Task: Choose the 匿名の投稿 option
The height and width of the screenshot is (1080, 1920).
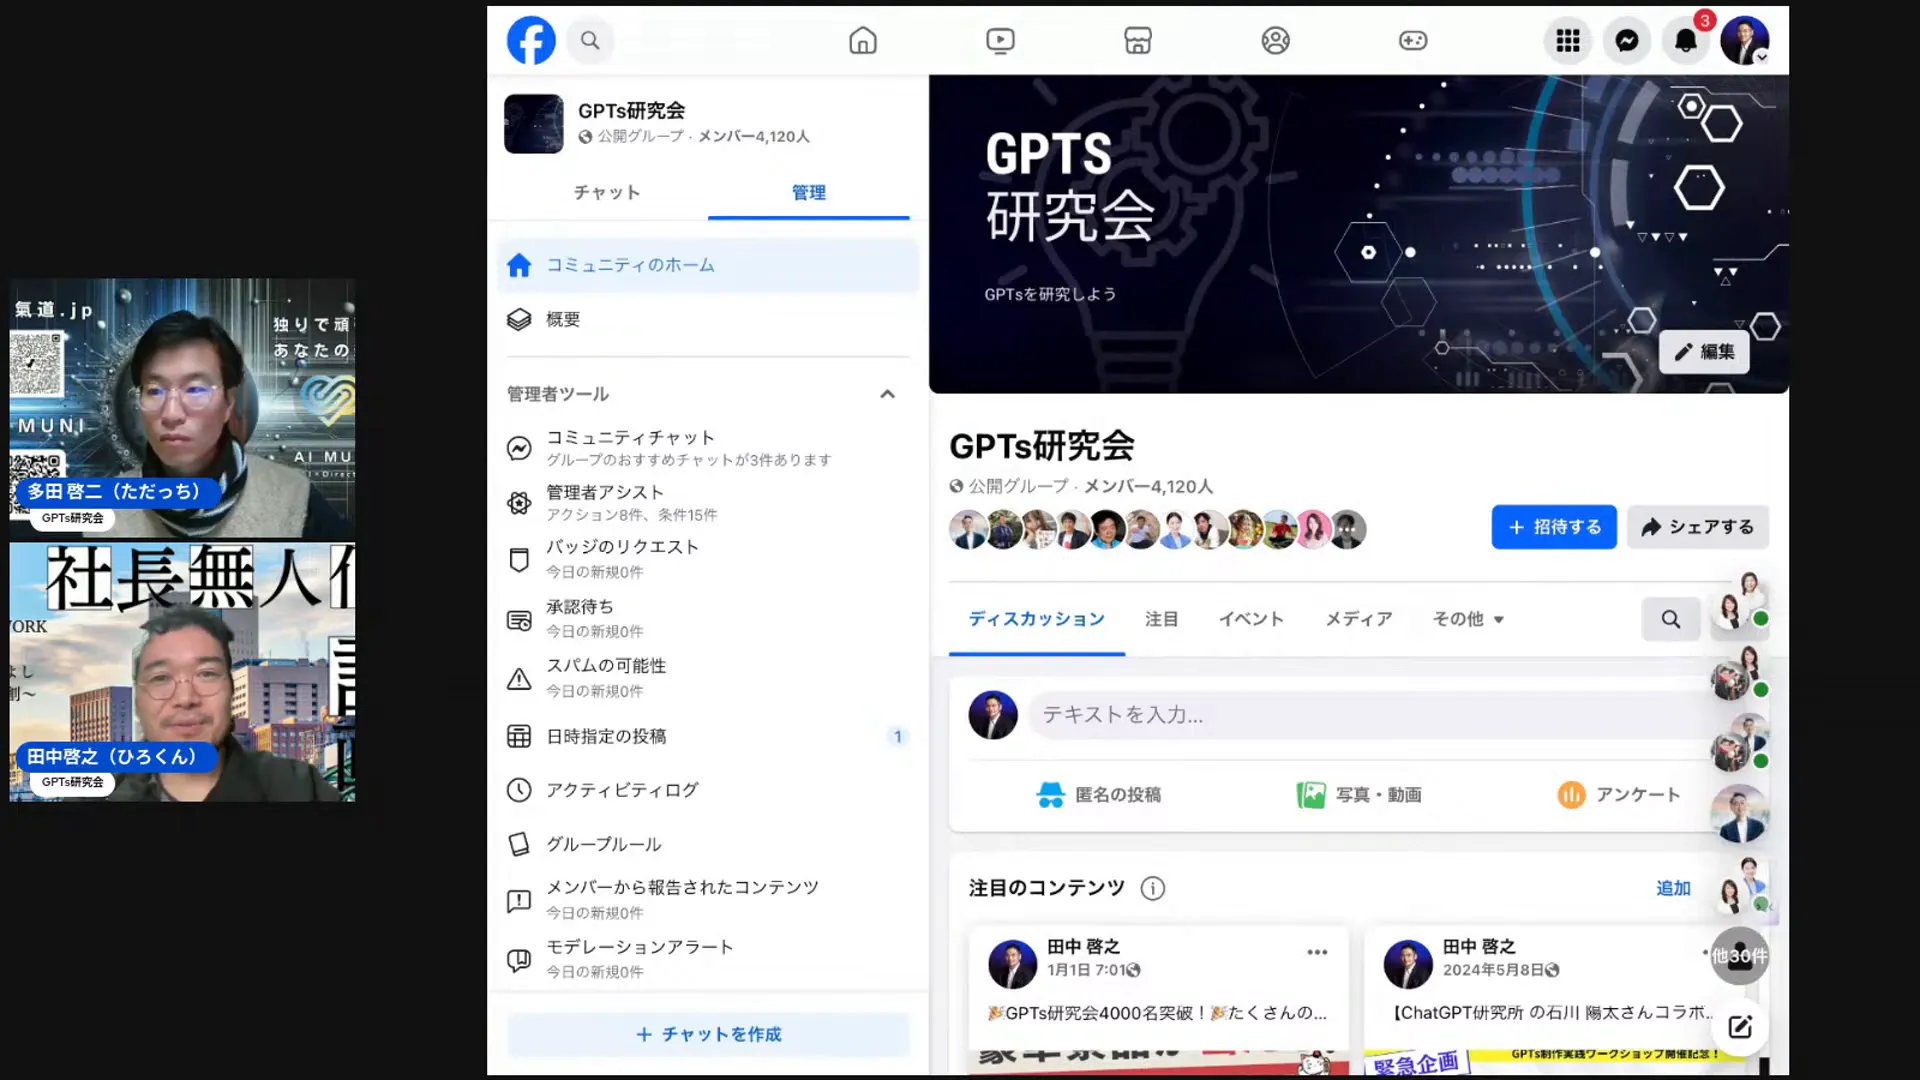Action: click(1098, 795)
